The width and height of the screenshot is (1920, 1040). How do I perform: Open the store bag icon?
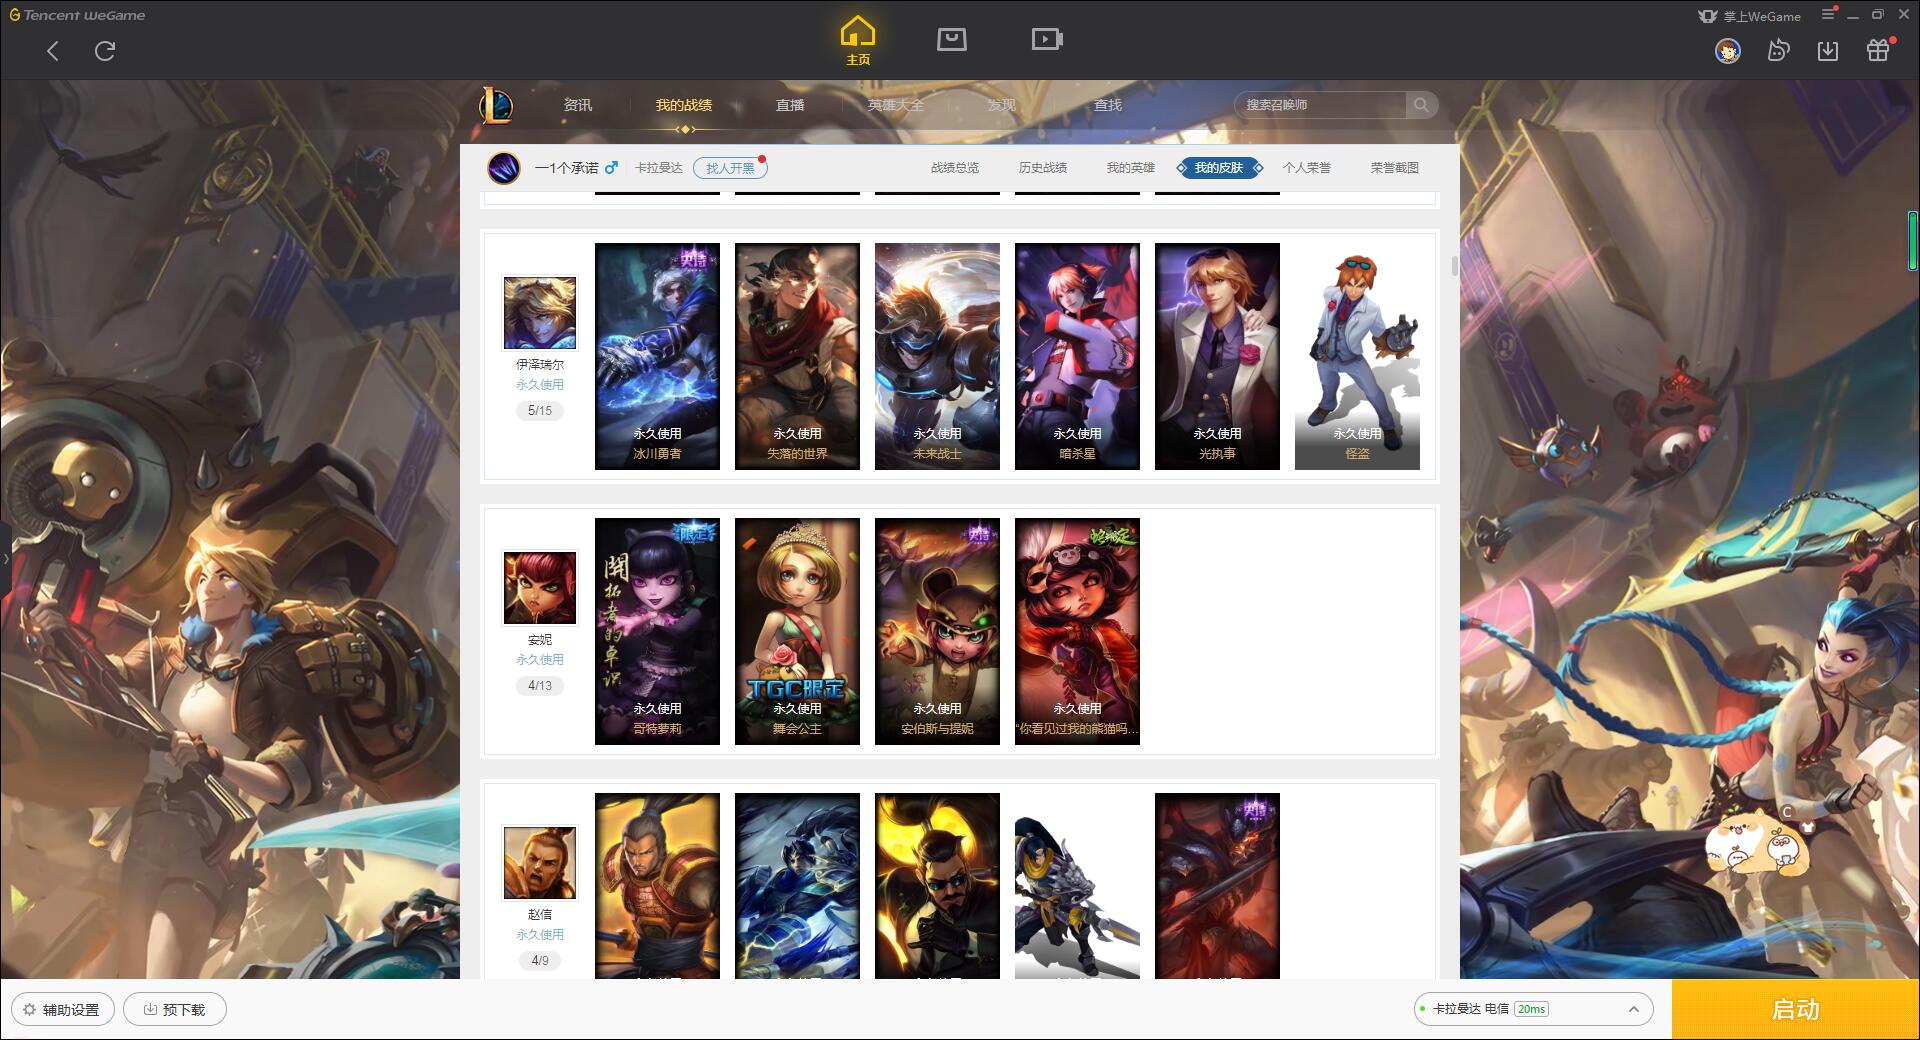pyautogui.click(x=951, y=39)
